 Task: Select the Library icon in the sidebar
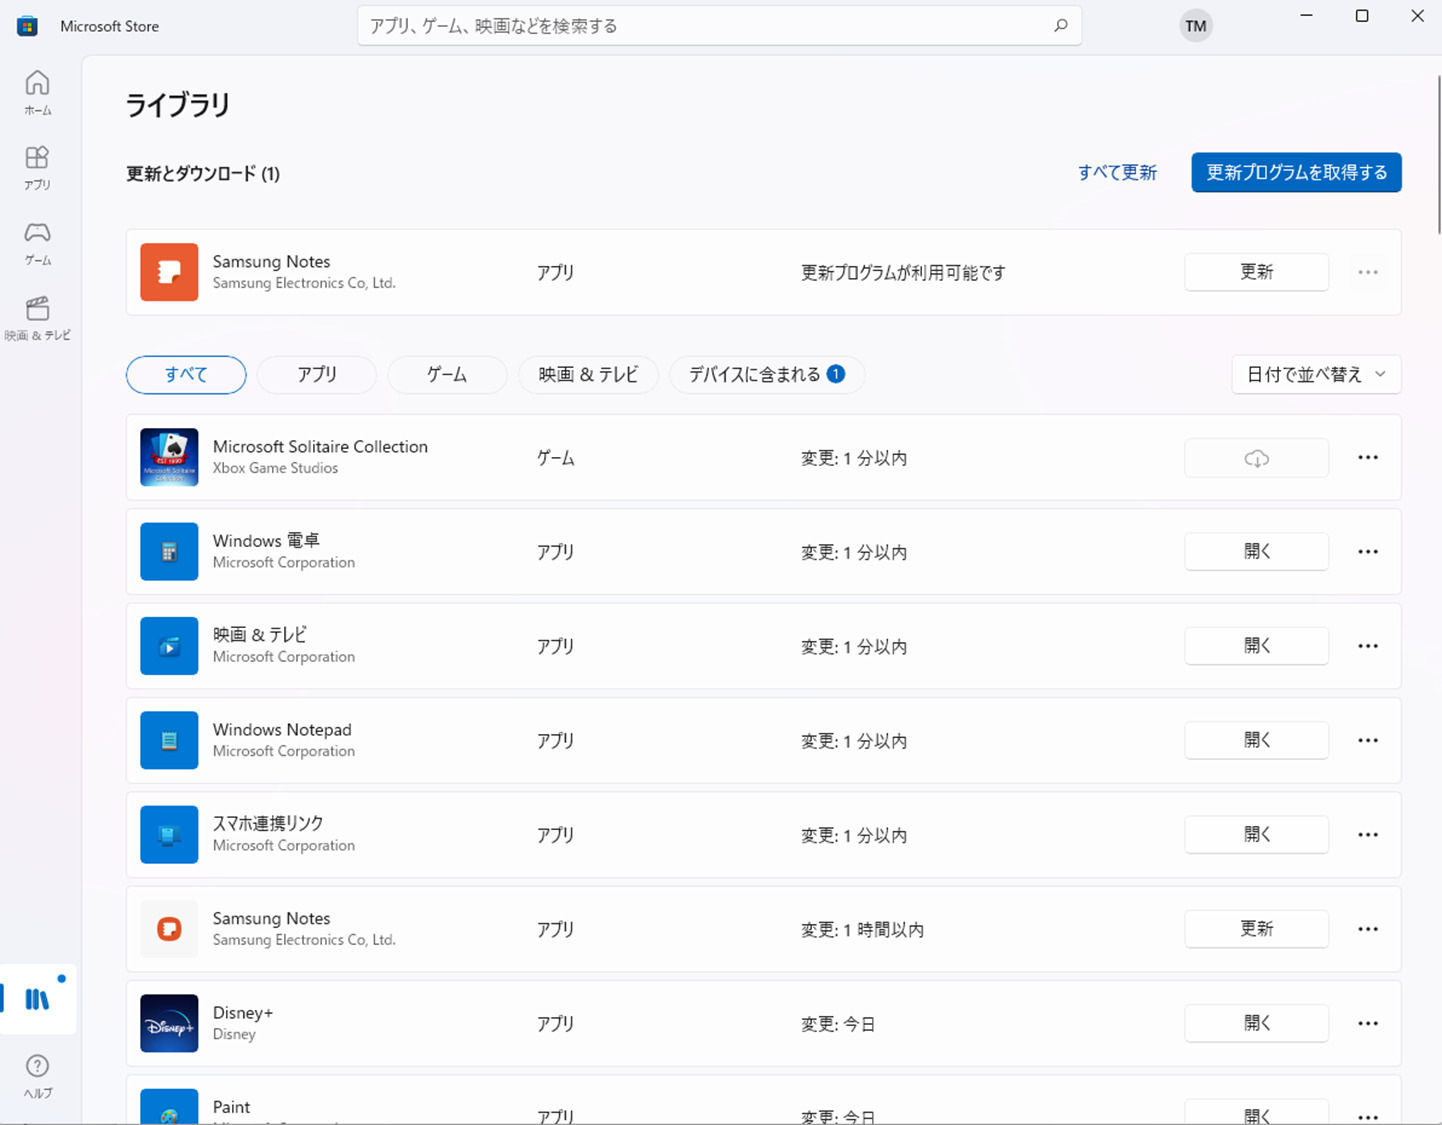pyautogui.click(x=37, y=998)
